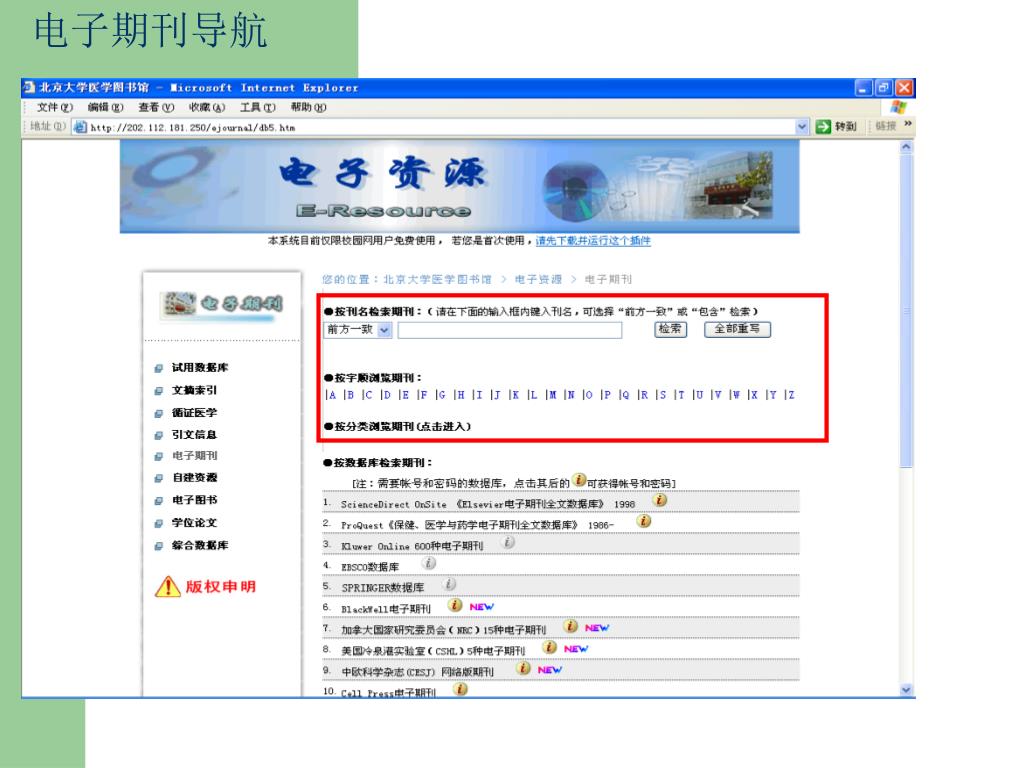Expand links toolbar chevron next to 链接
Screen dimensions: 1024x768
[x=907, y=123]
